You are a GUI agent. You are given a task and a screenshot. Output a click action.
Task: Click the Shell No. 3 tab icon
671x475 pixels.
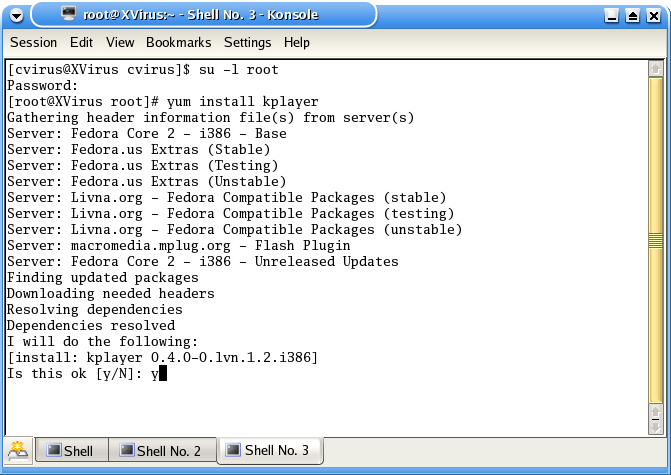[232, 451]
